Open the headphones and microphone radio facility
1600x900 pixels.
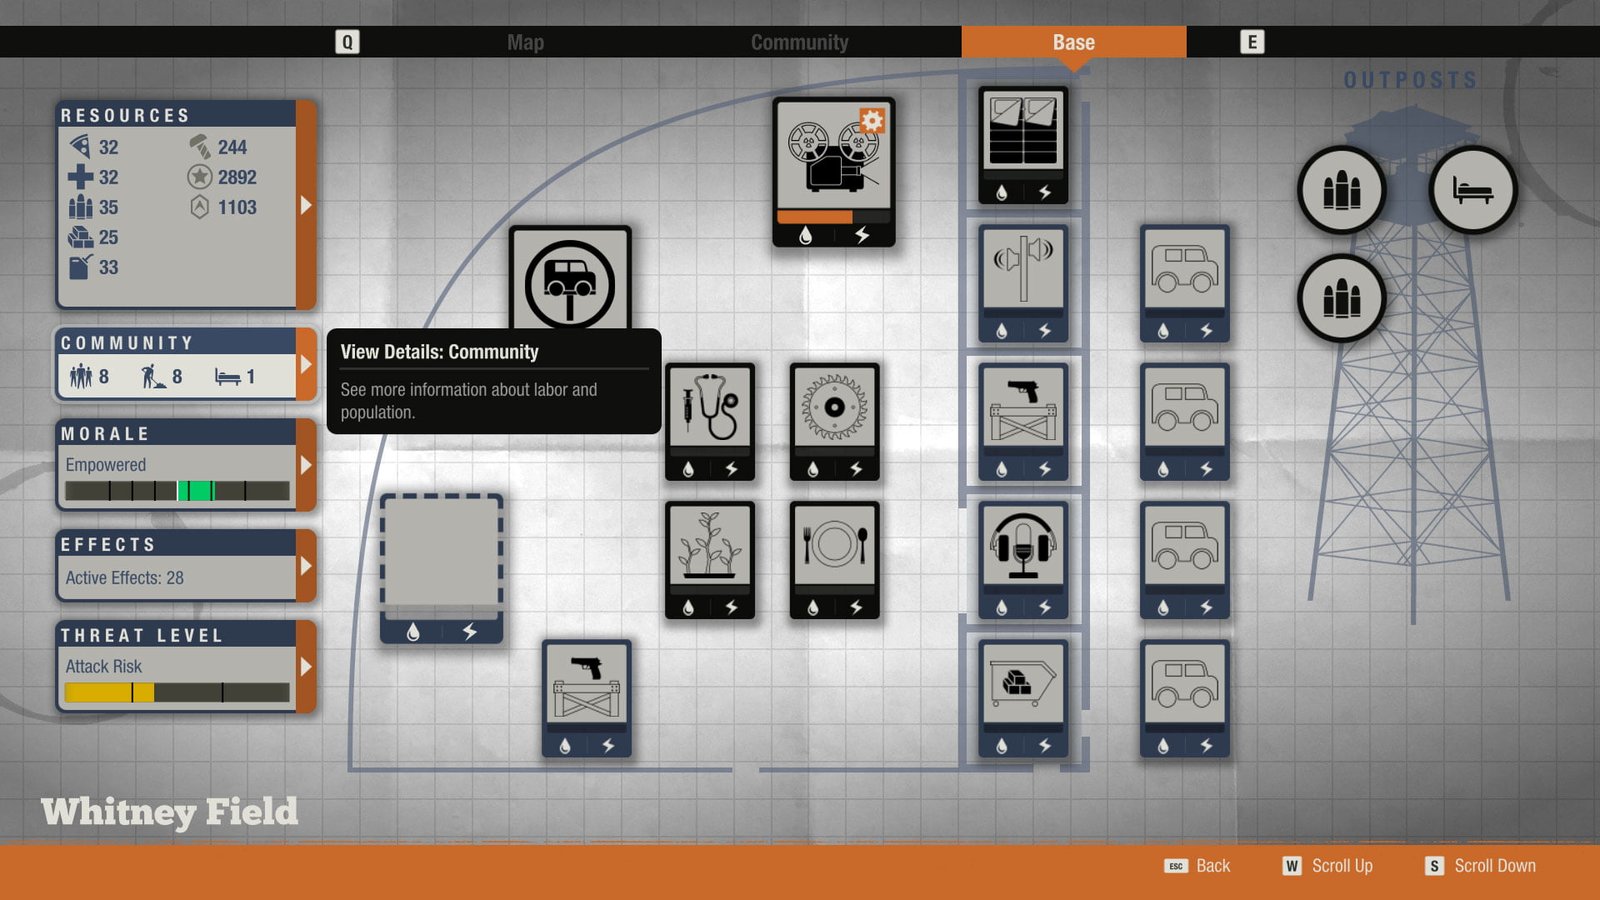tap(1023, 560)
